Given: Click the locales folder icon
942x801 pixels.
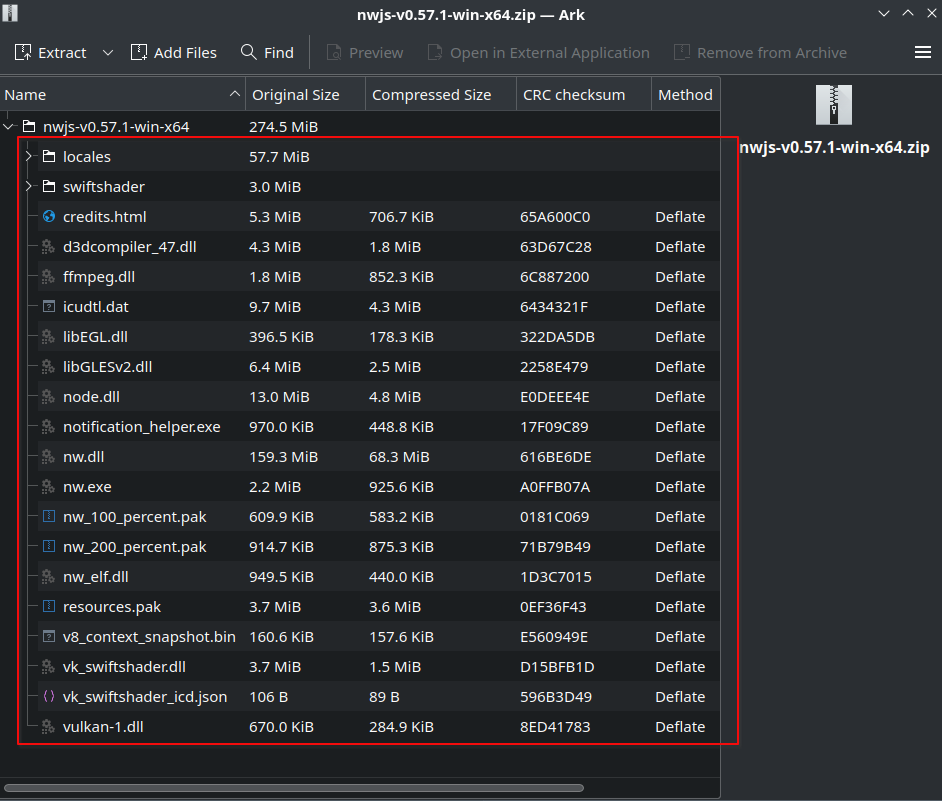Looking at the screenshot, I should (49, 156).
